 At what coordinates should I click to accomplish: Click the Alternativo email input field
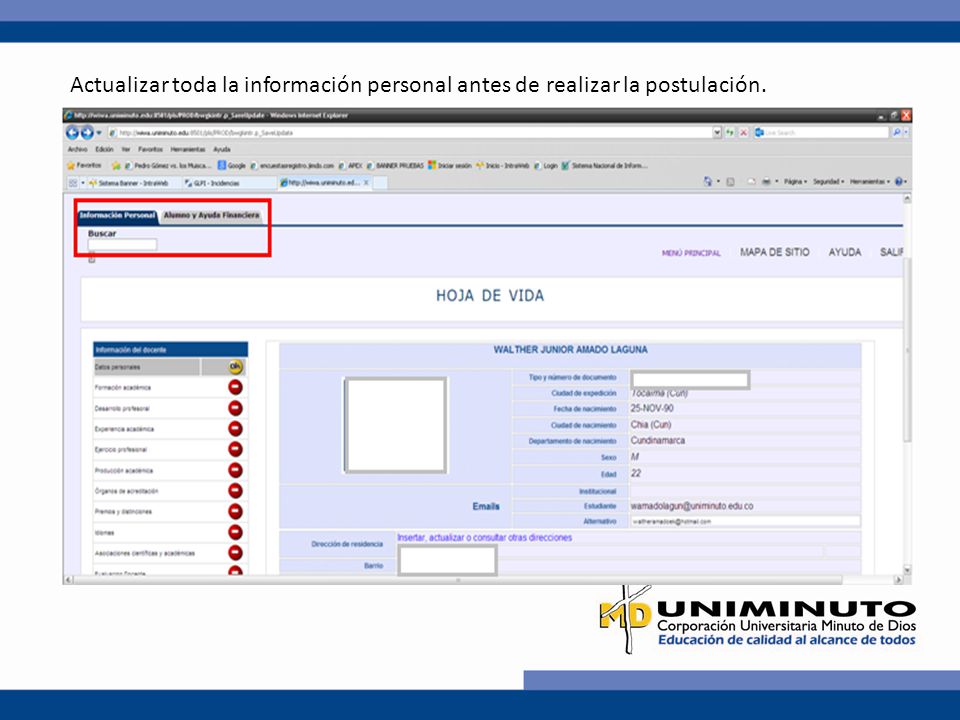click(745, 522)
